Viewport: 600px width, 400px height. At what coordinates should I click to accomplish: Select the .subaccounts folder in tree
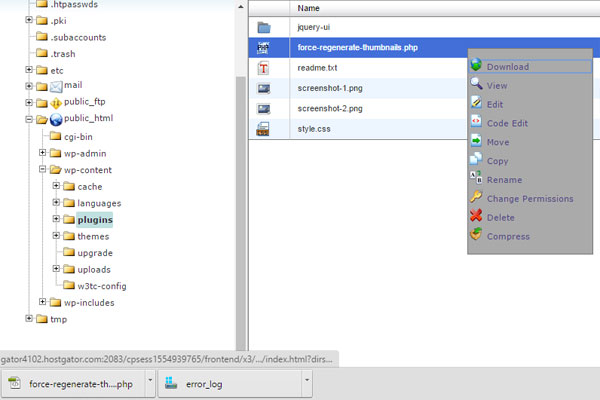[78, 38]
